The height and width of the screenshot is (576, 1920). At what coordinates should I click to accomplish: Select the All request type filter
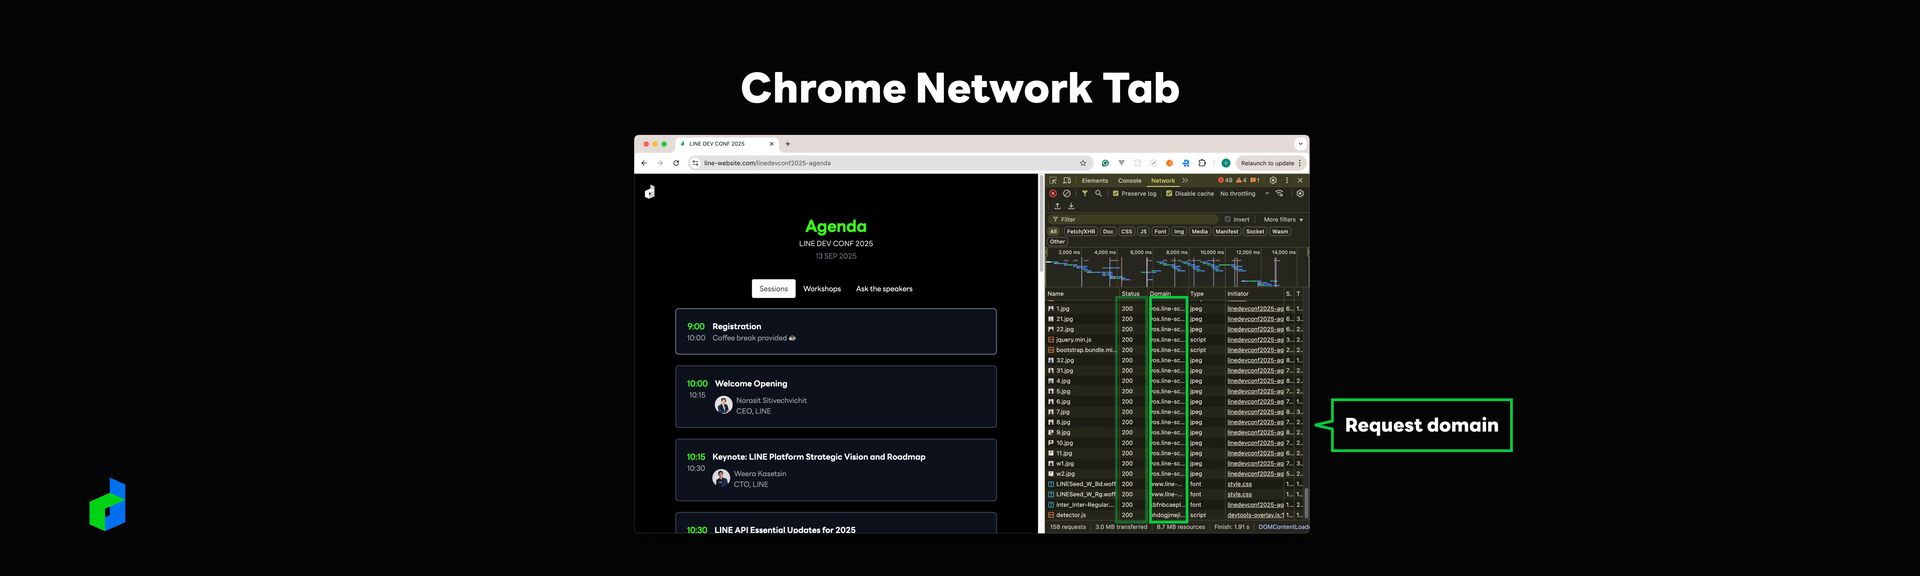pyautogui.click(x=1053, y=231)
